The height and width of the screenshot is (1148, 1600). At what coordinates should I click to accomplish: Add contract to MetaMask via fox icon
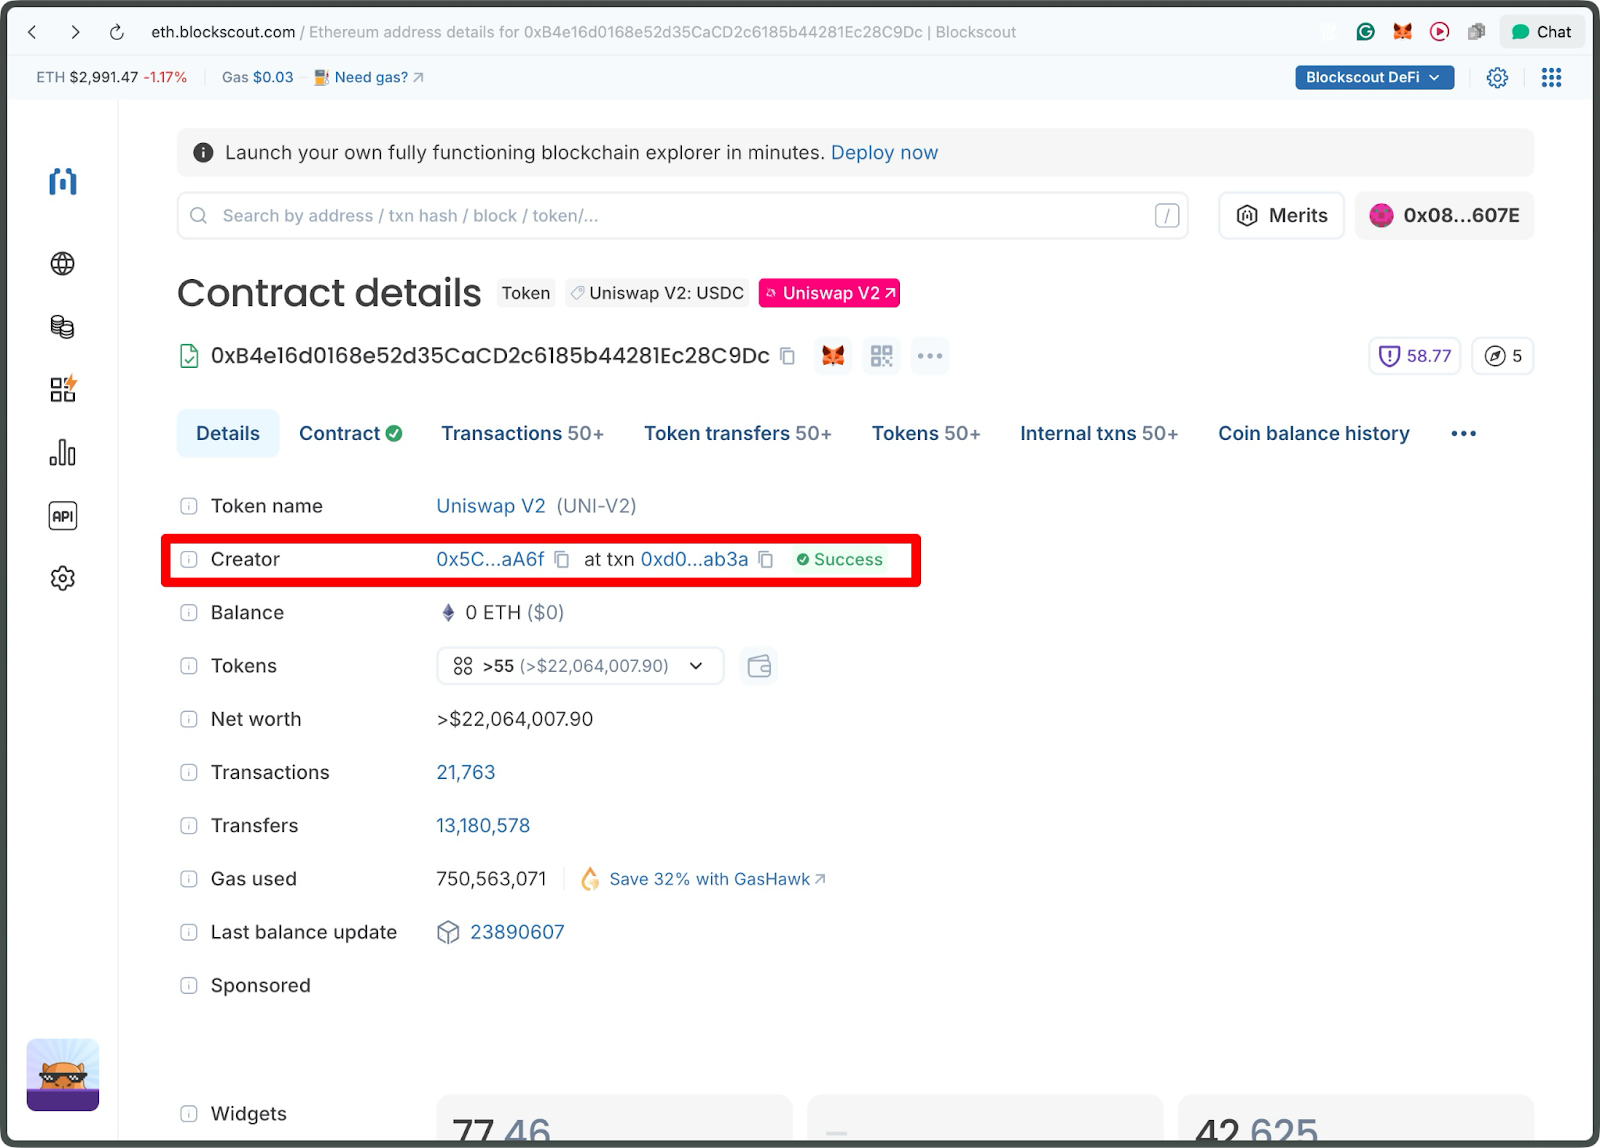coord(832,355)
